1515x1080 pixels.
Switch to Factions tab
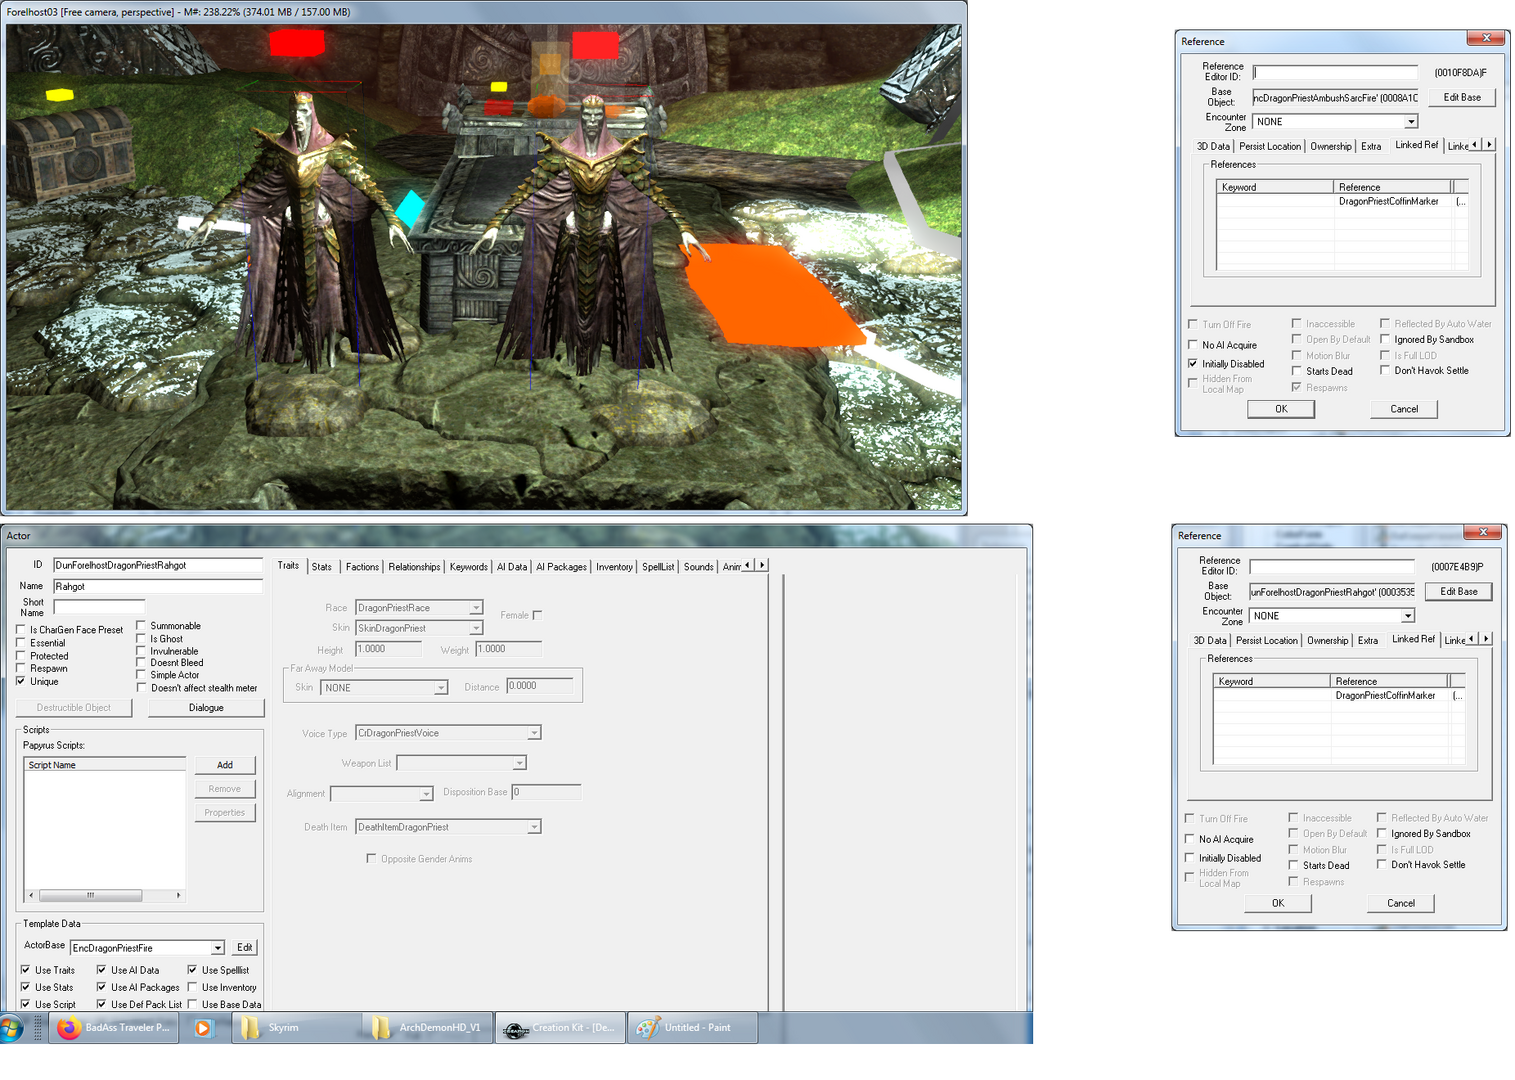(362, 567)
